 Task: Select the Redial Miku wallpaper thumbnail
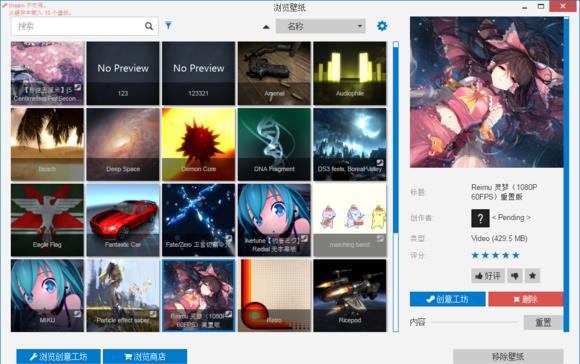[x=274, y=220]
